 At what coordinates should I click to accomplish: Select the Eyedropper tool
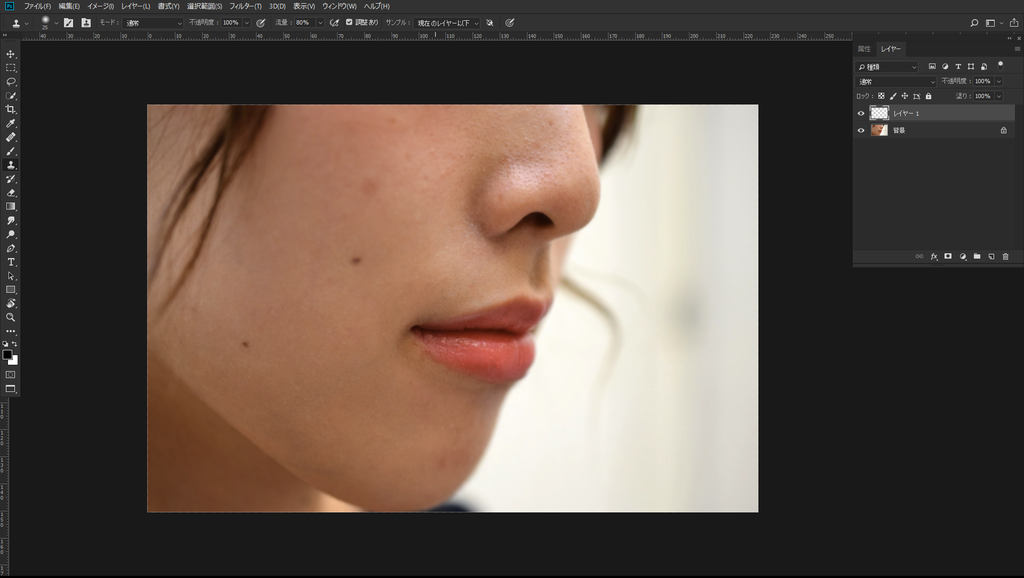pos(10,123)
